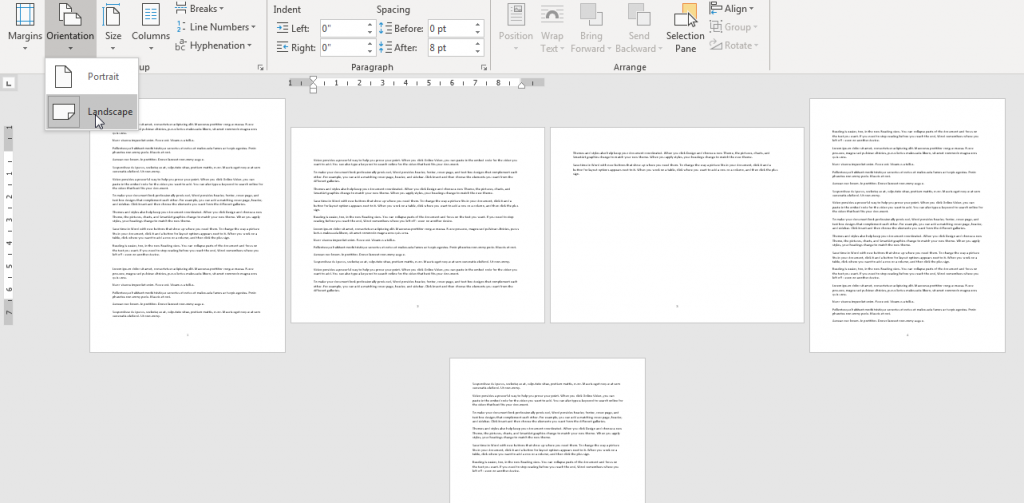Open the Selection Pane
Image resolution: width=1024 pixels, height=503 pixels.
point(685,27)
